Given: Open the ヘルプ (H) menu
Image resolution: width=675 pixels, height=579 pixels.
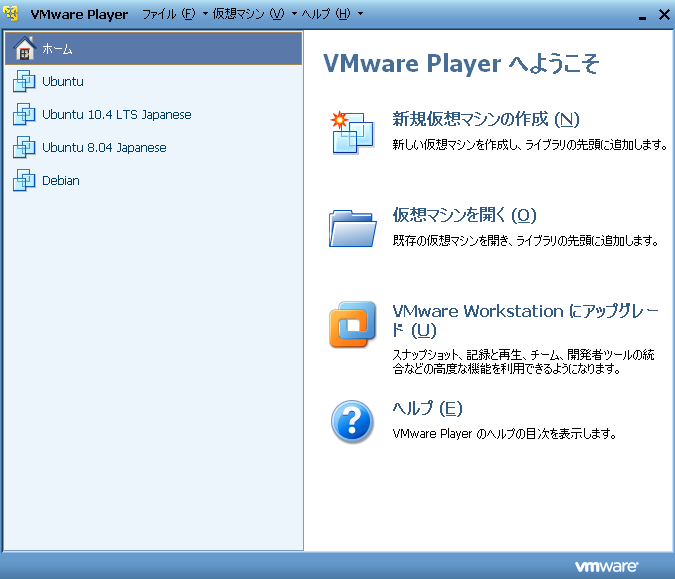Looking at the screenshot, I should click(326, 14).
